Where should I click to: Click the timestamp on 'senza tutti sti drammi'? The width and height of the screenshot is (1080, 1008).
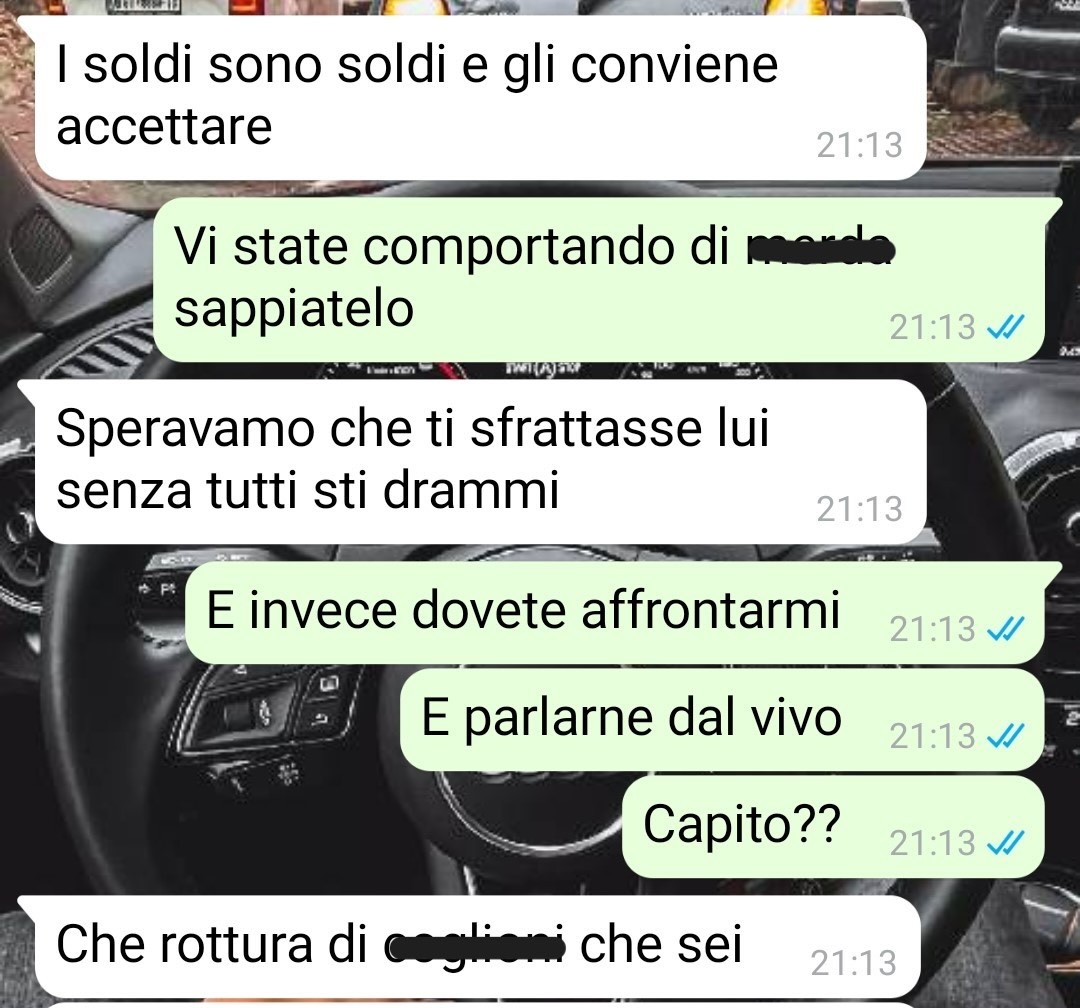pos(859,509)
